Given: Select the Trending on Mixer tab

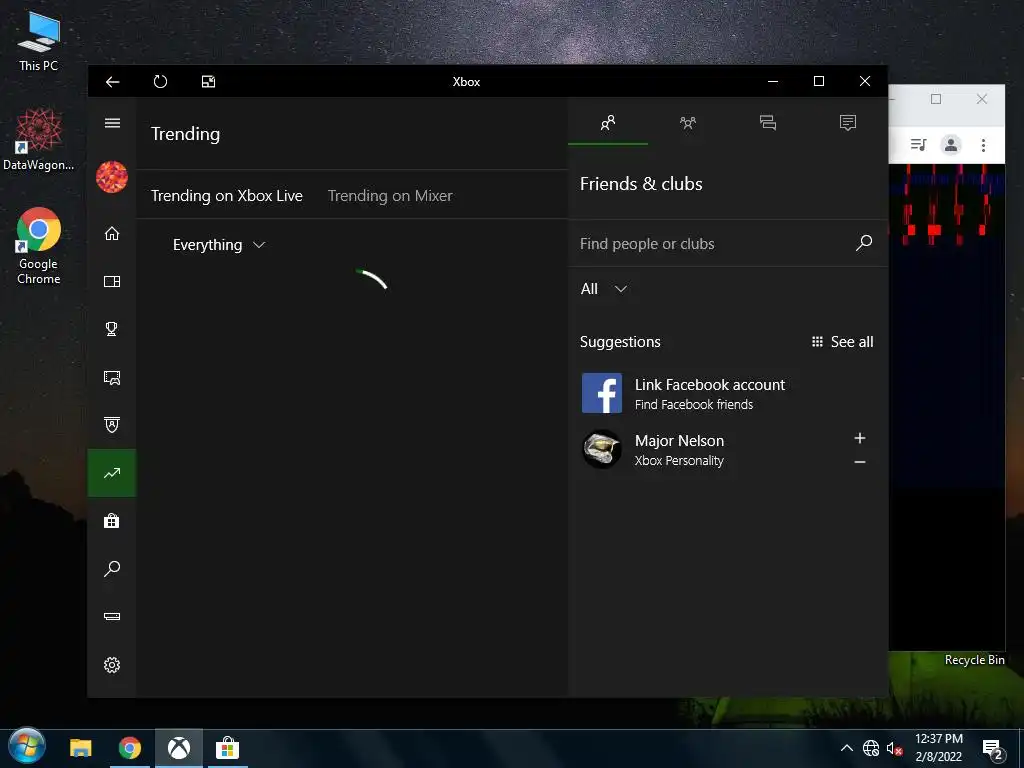Looking at the screenshot, I should [x=390, y=196].
